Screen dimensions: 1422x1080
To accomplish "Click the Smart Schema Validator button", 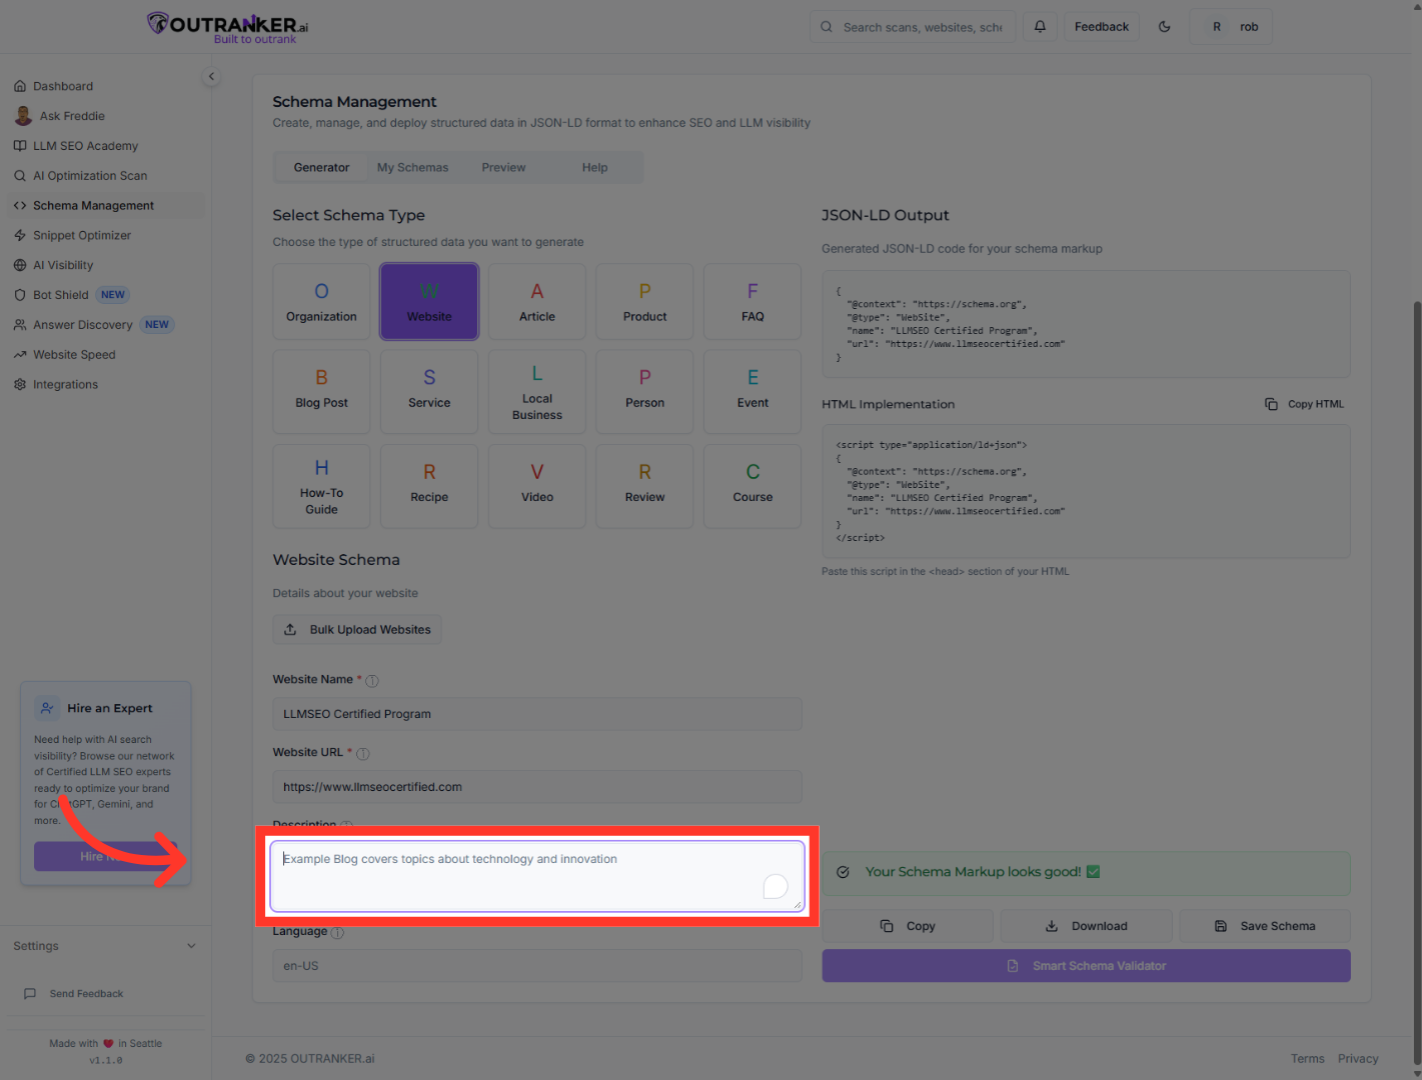I will click(1086, 966).
